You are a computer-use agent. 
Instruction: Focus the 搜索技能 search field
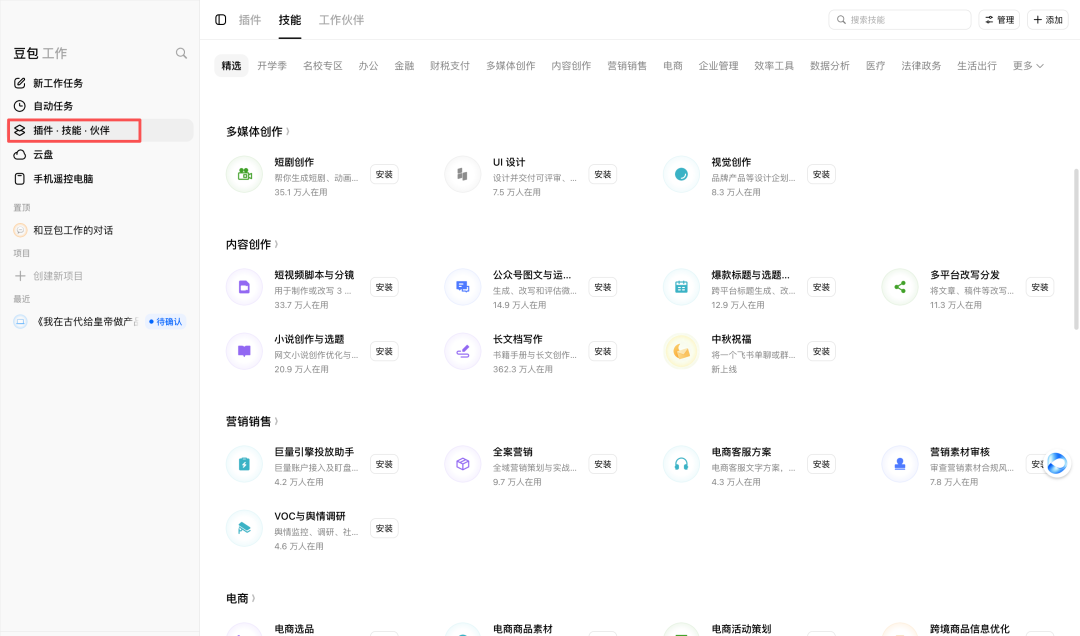[900, 20]
